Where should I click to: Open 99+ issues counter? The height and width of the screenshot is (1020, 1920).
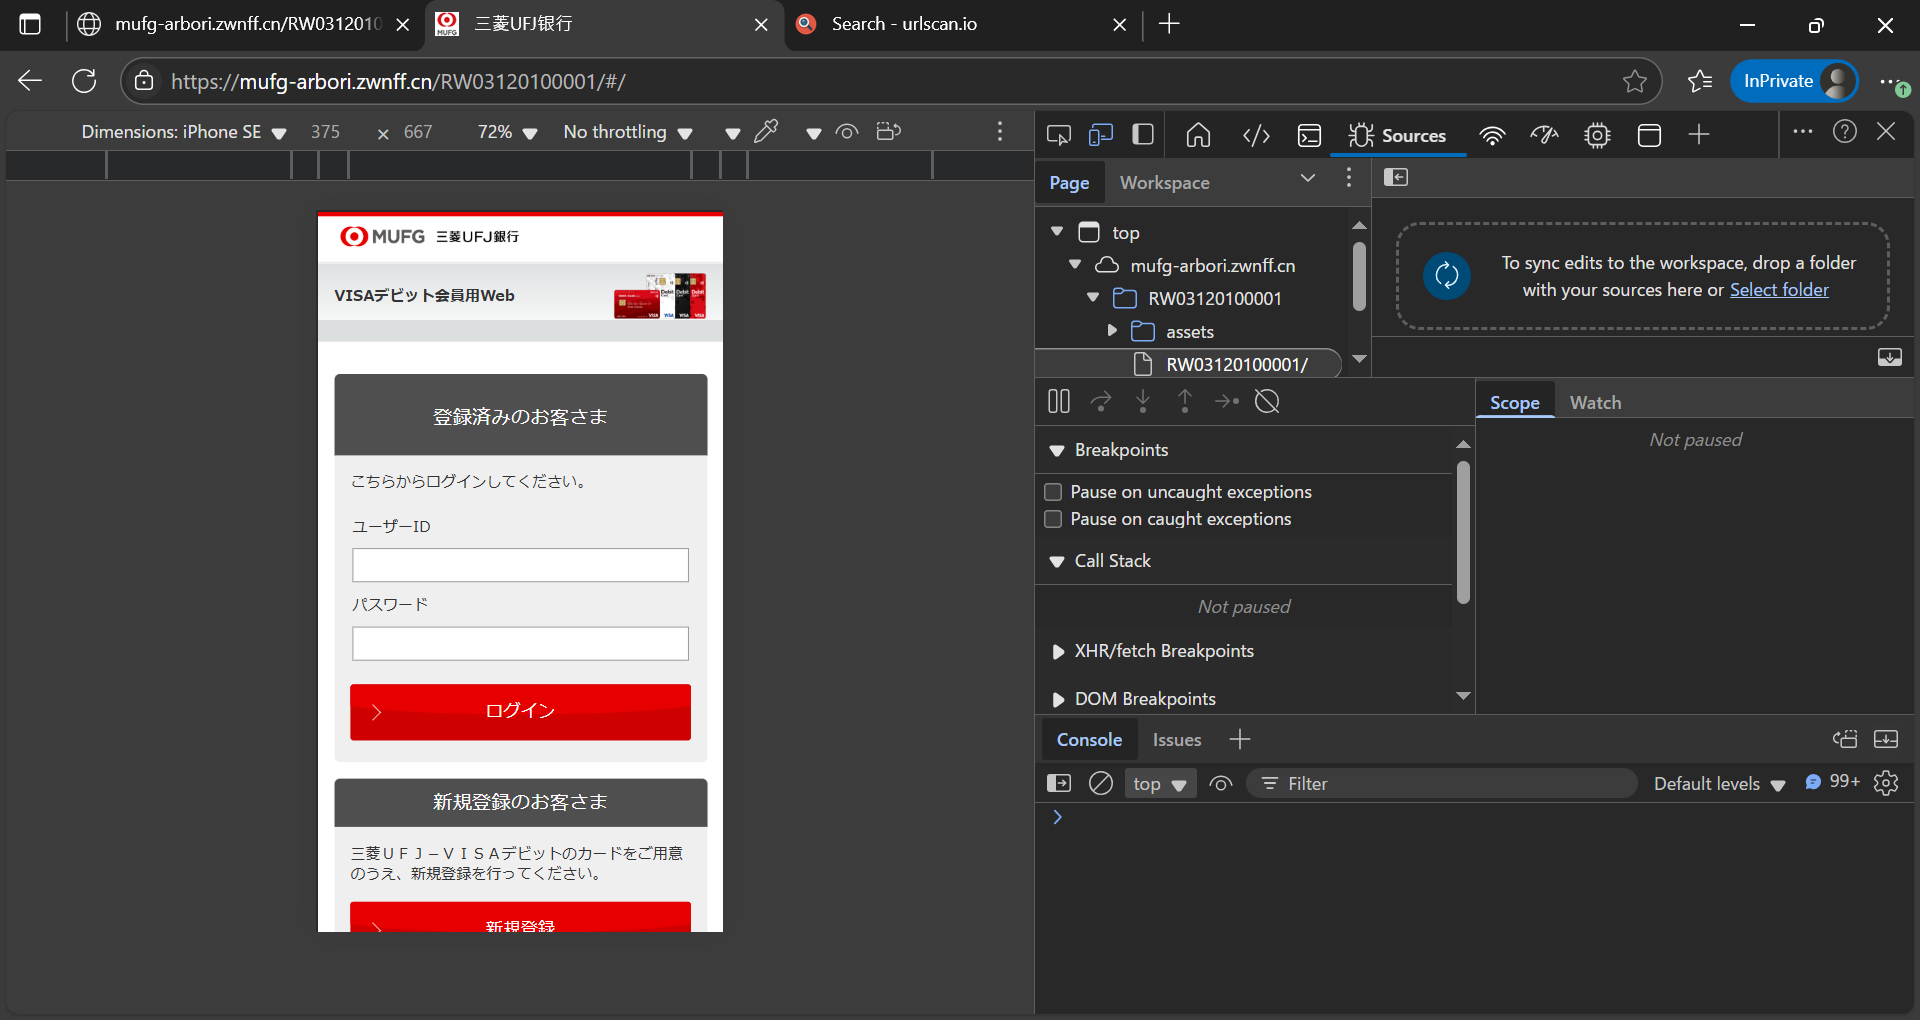[1832, 782]
